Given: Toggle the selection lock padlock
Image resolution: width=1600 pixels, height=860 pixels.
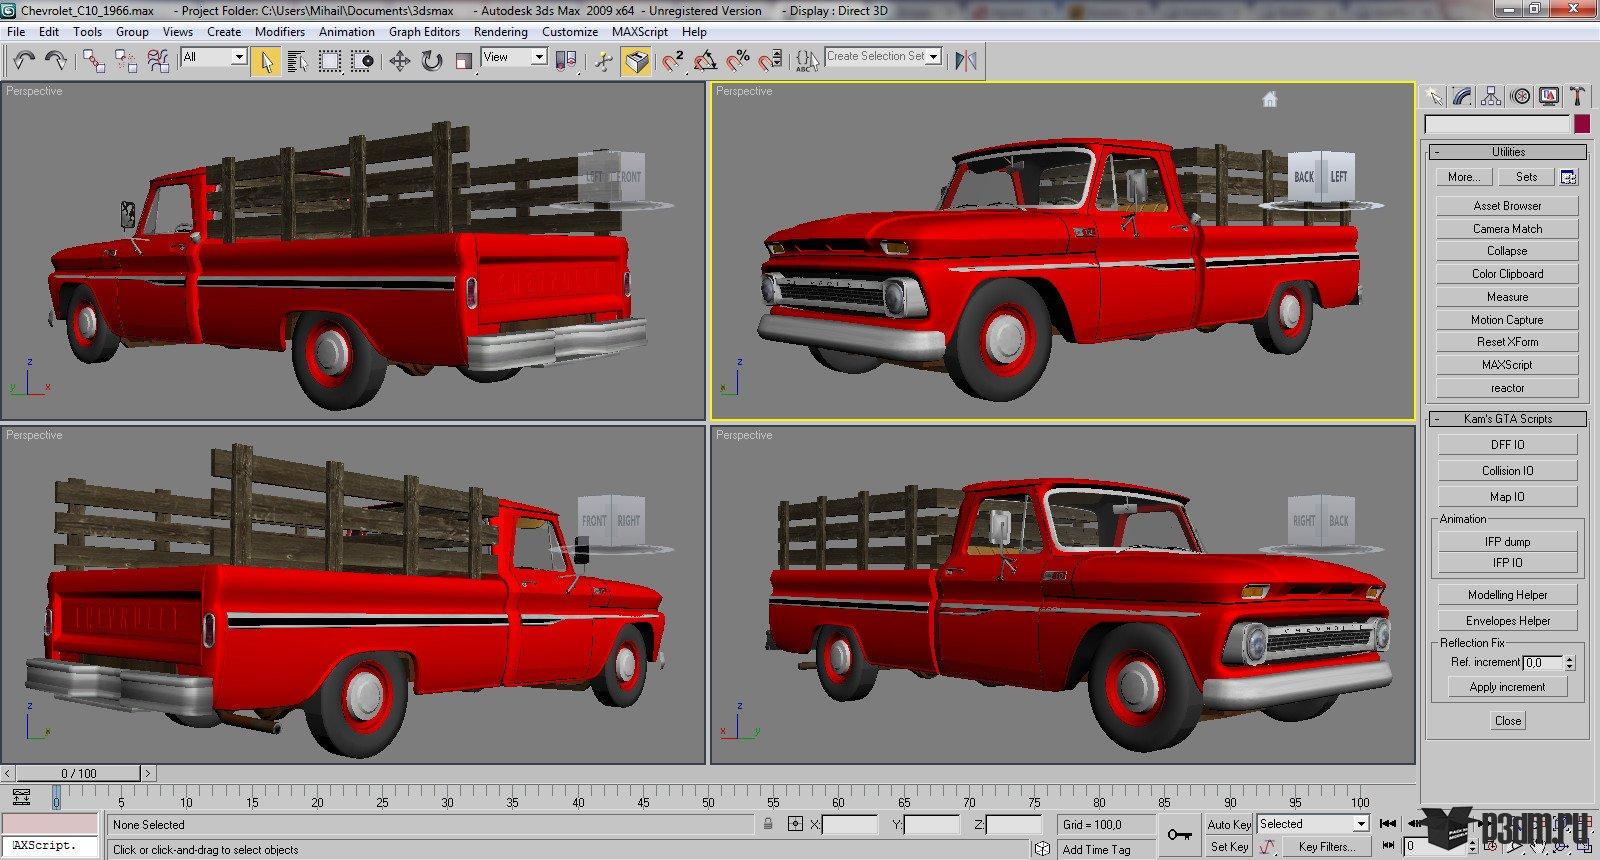Looking at the screenshot, I should pyautogui.click(x=768, y=824).
